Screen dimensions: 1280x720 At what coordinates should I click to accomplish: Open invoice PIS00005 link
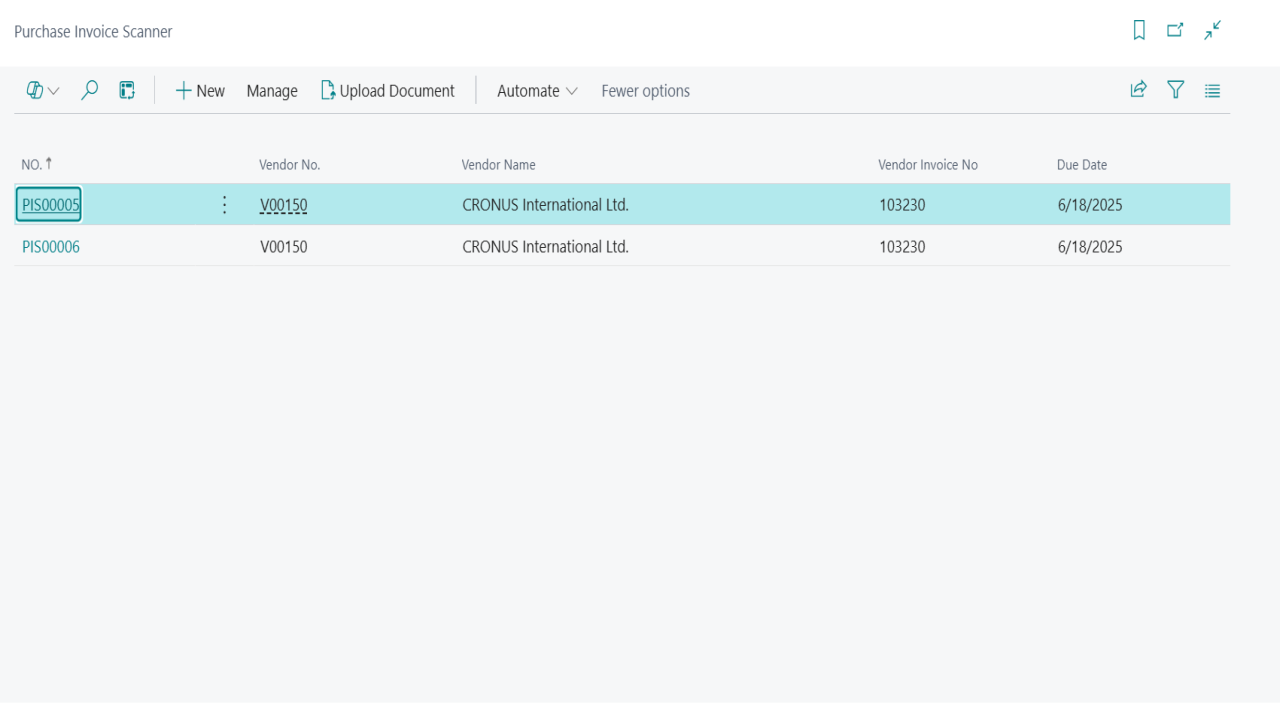[x=50, y=205]
